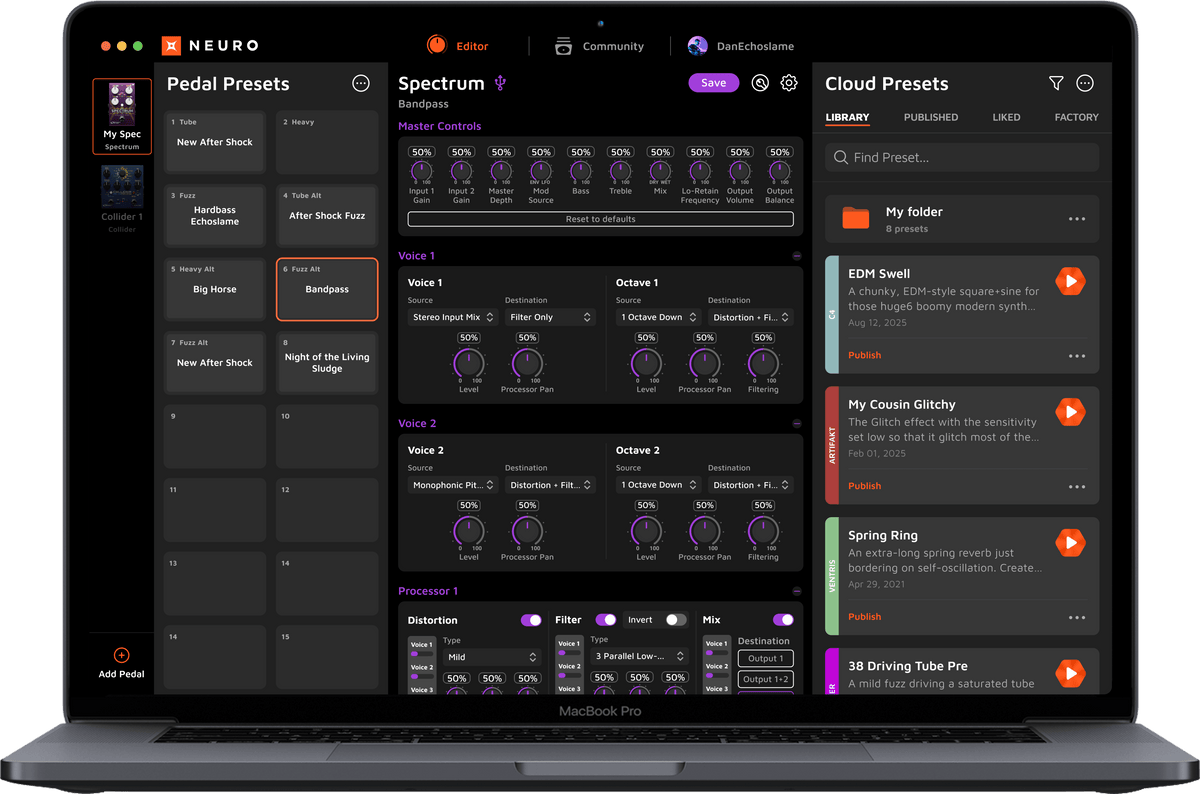Enable the Invert switch
The width and height of the screenshot is (1200, 794).
coord(677,620)
